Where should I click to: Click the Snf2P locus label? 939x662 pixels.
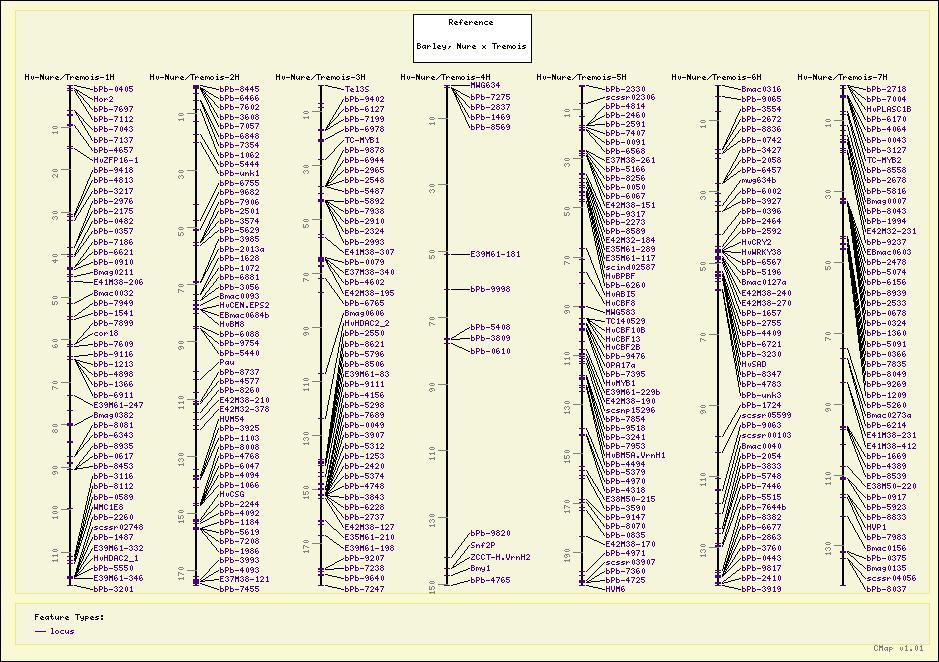click(483, 545)
